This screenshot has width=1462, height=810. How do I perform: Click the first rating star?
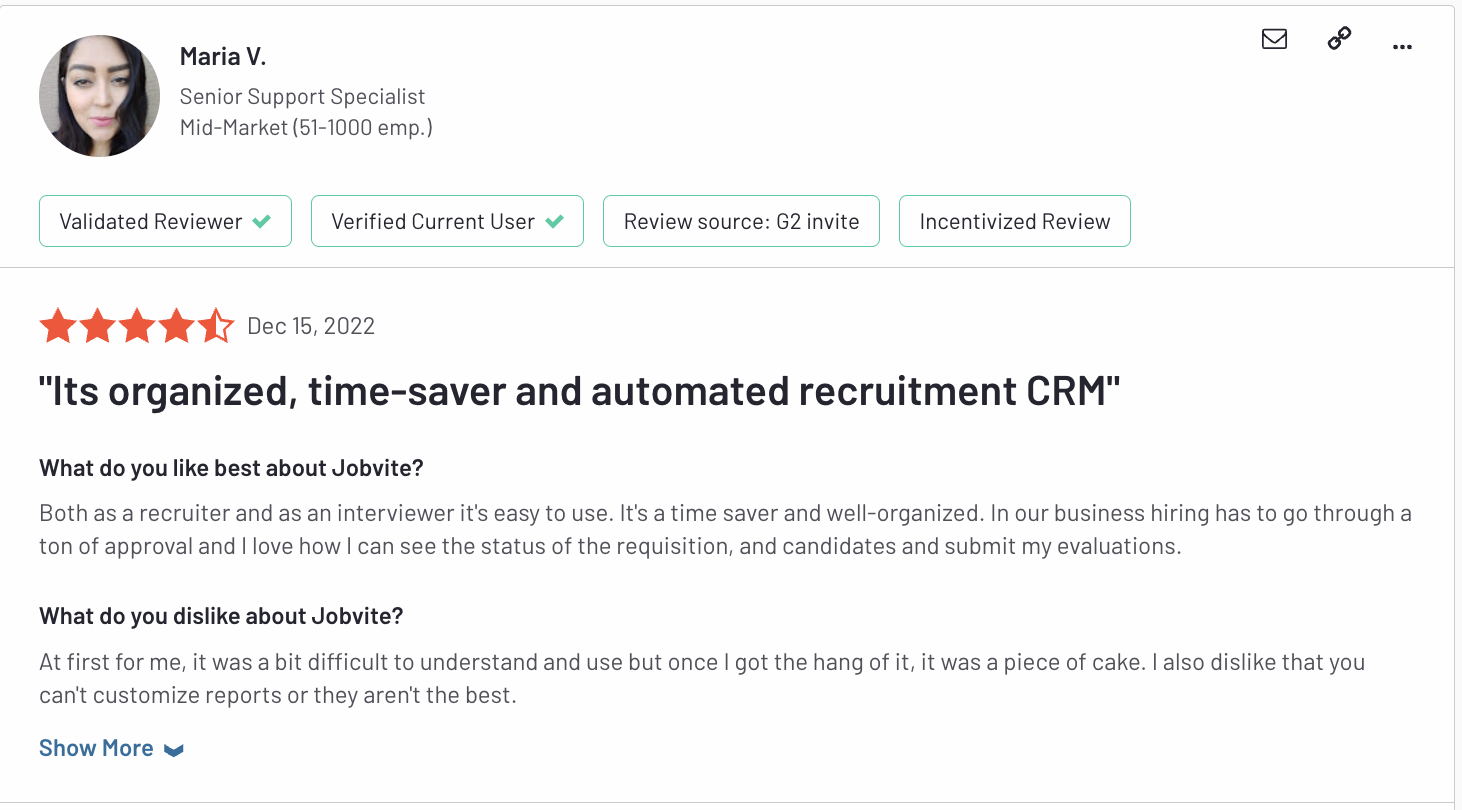pos(57,326)
